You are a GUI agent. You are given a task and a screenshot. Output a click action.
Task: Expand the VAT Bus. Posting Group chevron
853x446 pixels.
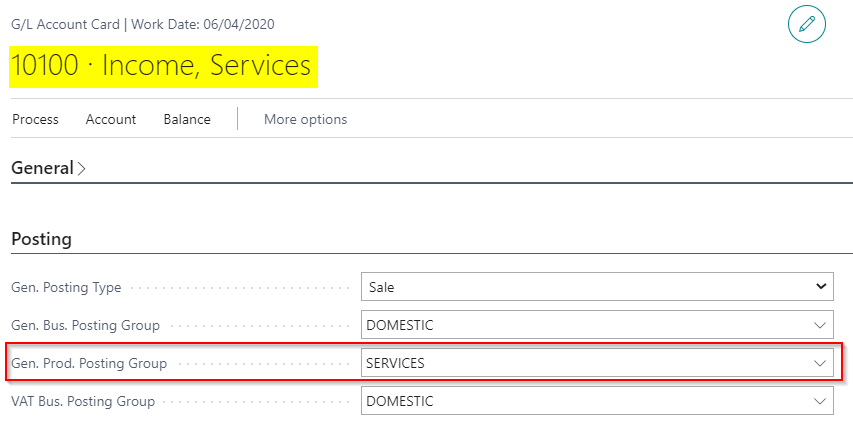820,401
